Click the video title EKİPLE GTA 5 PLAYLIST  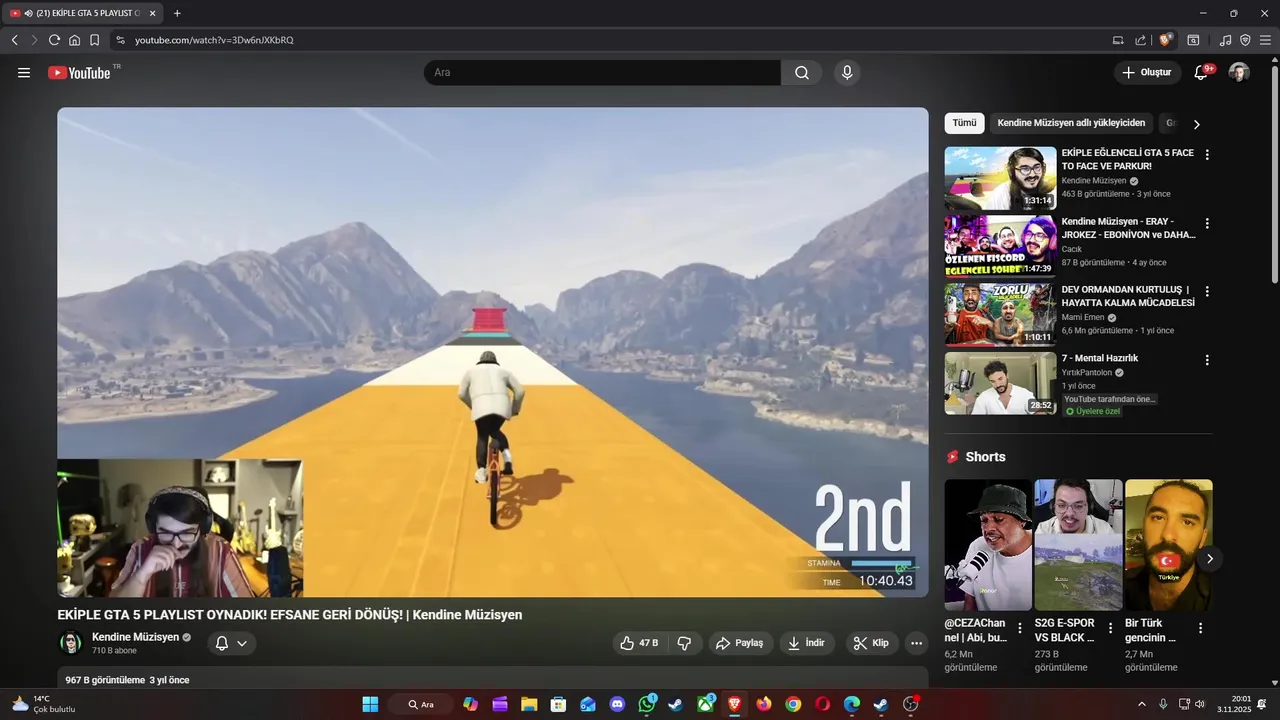[x=290, y=615]
